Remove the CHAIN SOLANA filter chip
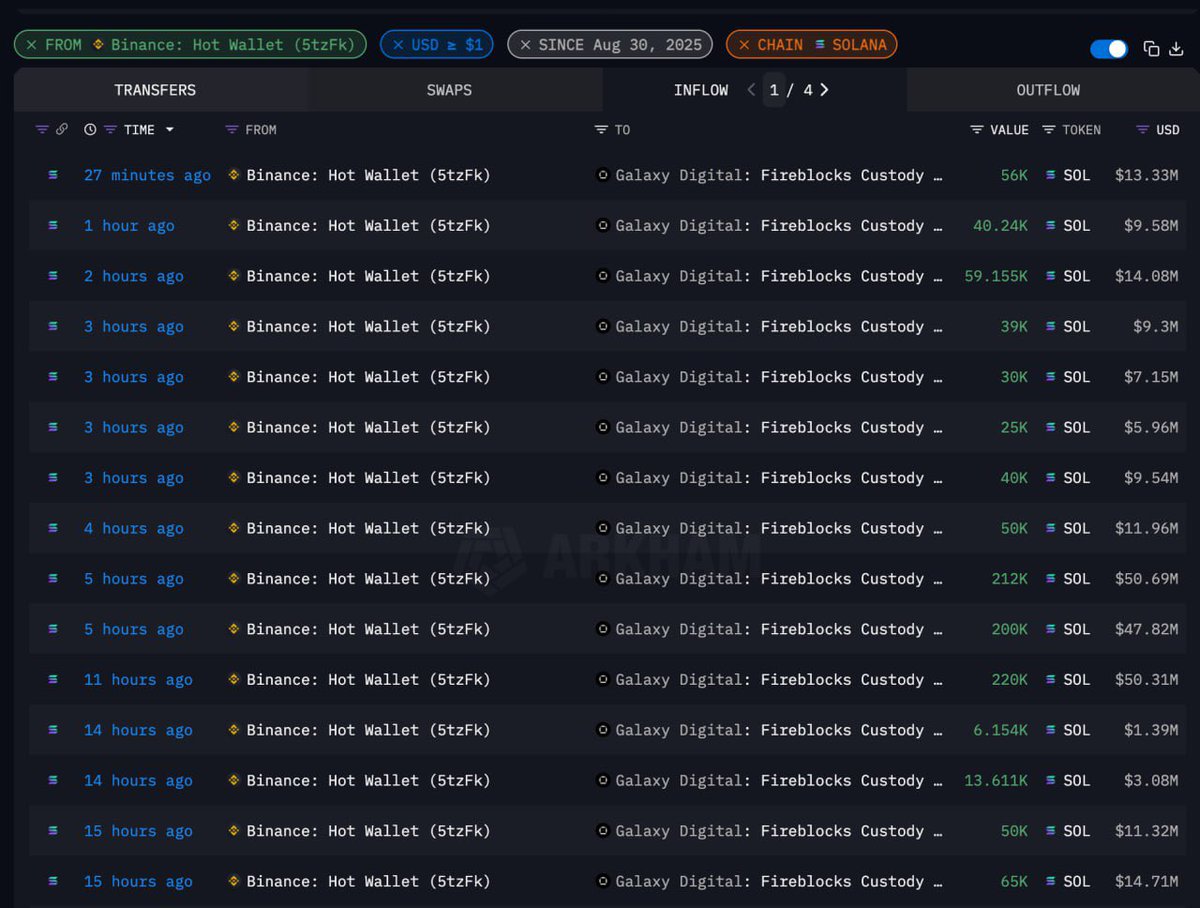 [x=744, y=45]
